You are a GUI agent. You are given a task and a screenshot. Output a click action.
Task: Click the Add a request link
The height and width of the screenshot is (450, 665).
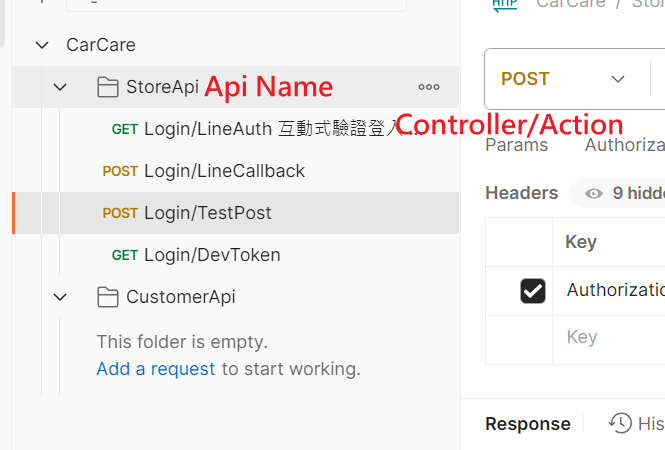point(155,369)
